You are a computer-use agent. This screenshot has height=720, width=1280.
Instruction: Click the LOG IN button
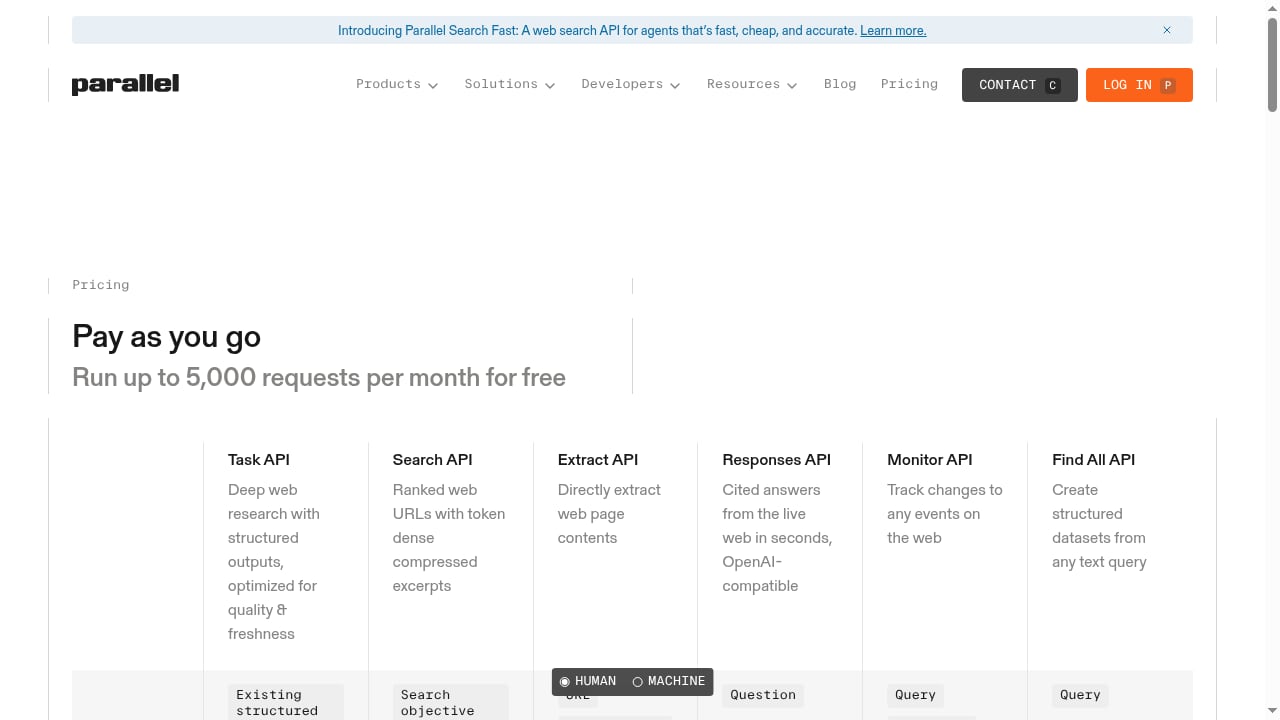click(x=1139, y=85)
